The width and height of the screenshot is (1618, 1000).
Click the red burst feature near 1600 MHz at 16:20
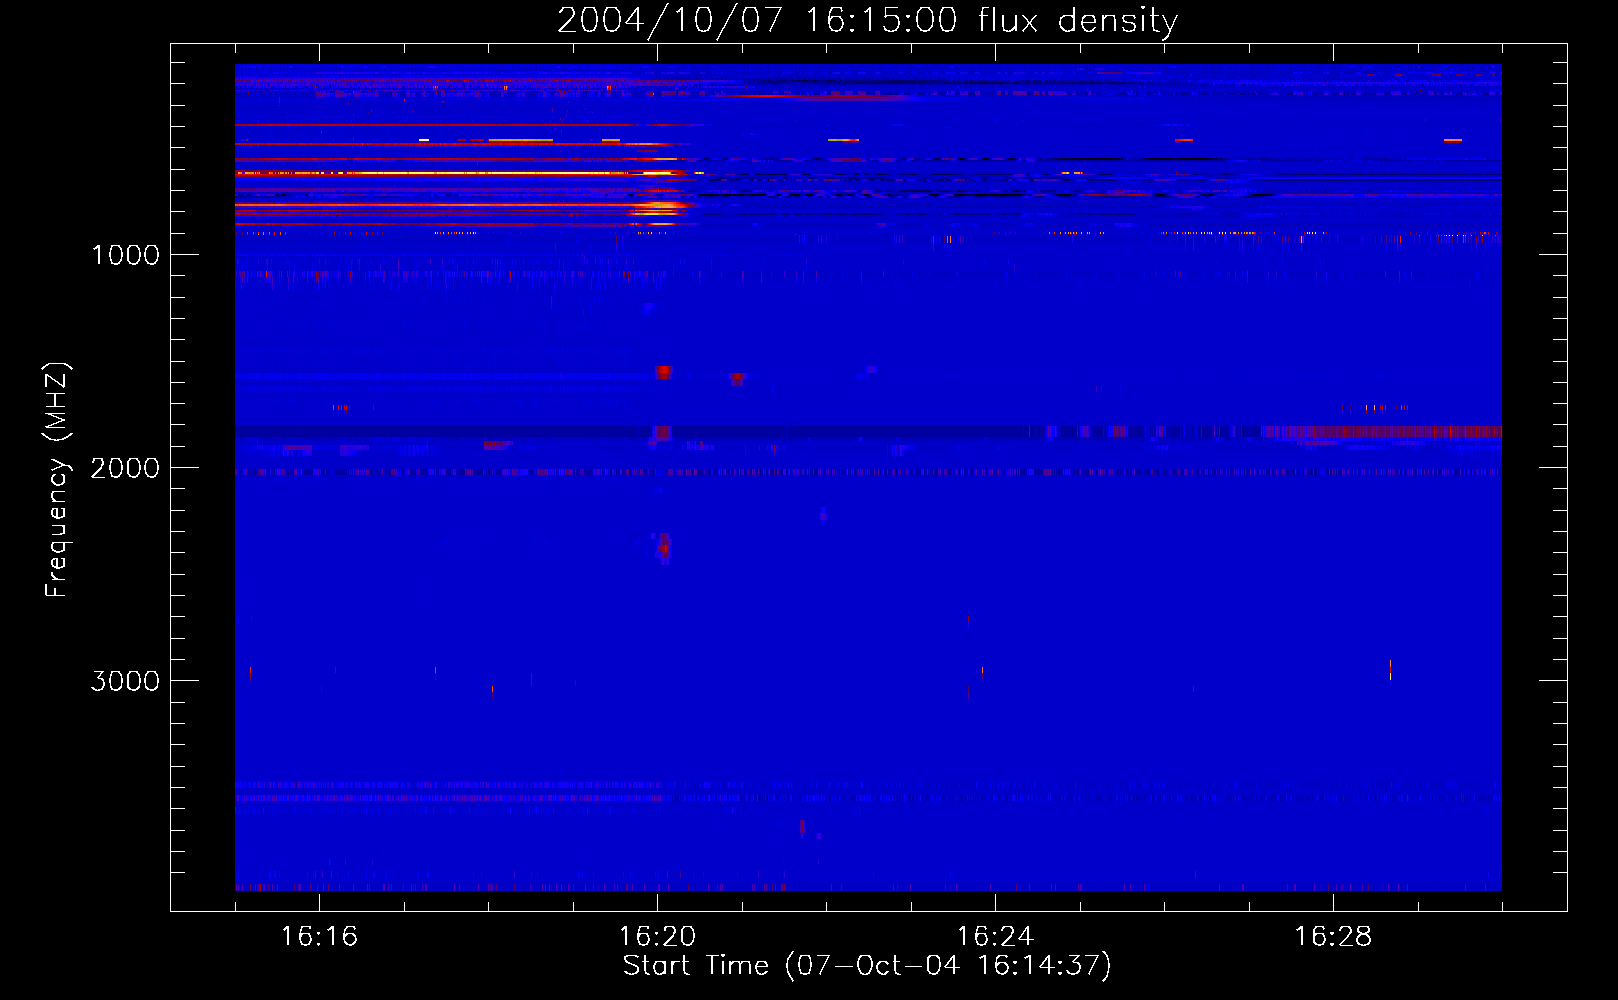point(663,372)
